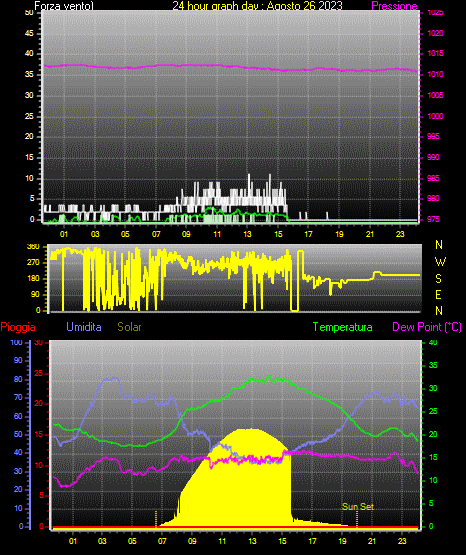Click hour 01 on the wind graph axis
Screen dimensions: 466x555
click(64, 234)
